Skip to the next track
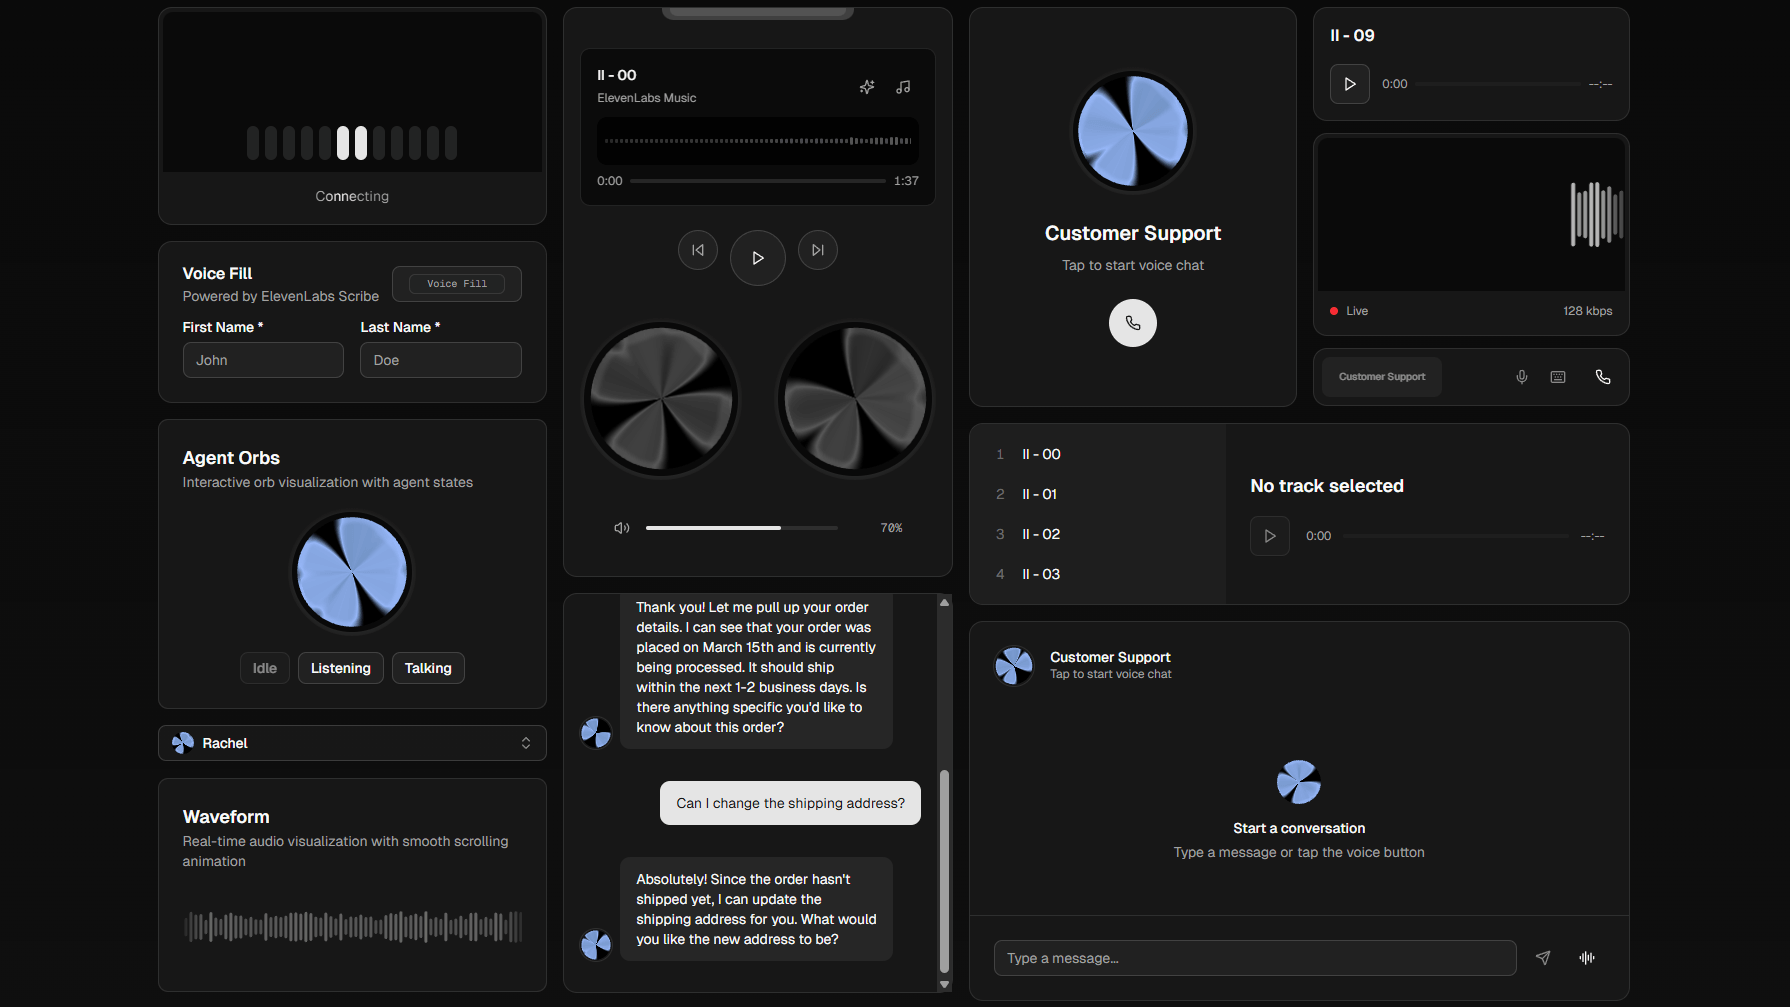1790x1007 pixels. [817, 250]
